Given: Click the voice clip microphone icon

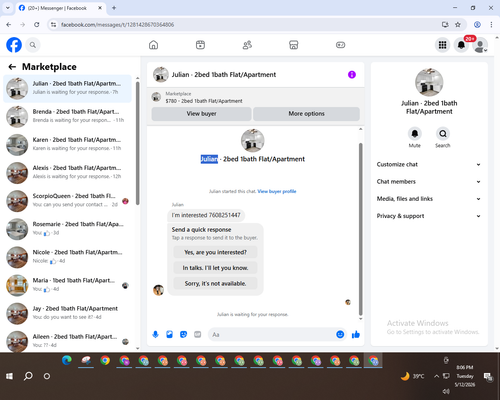Looking at the screenshot, I should (x=155, y=334).
